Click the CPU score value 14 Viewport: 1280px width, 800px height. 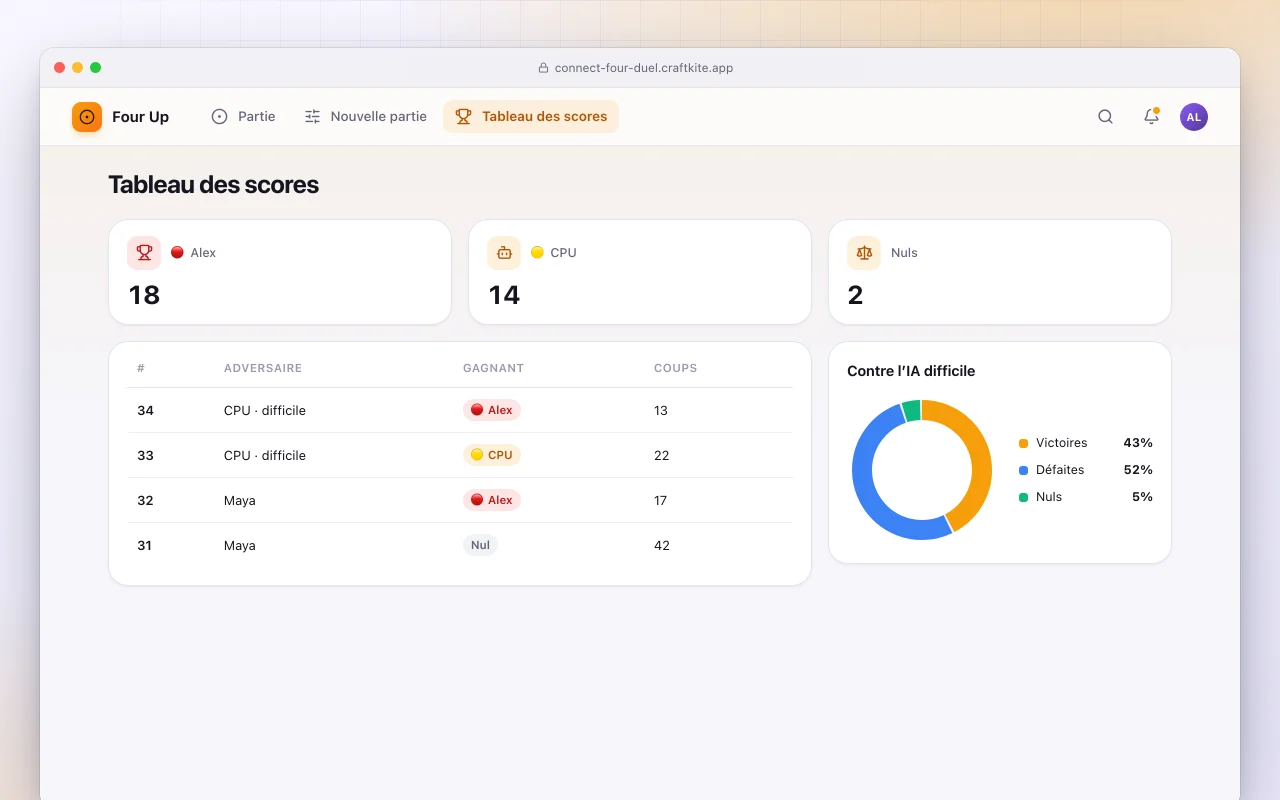click(504, 295)
